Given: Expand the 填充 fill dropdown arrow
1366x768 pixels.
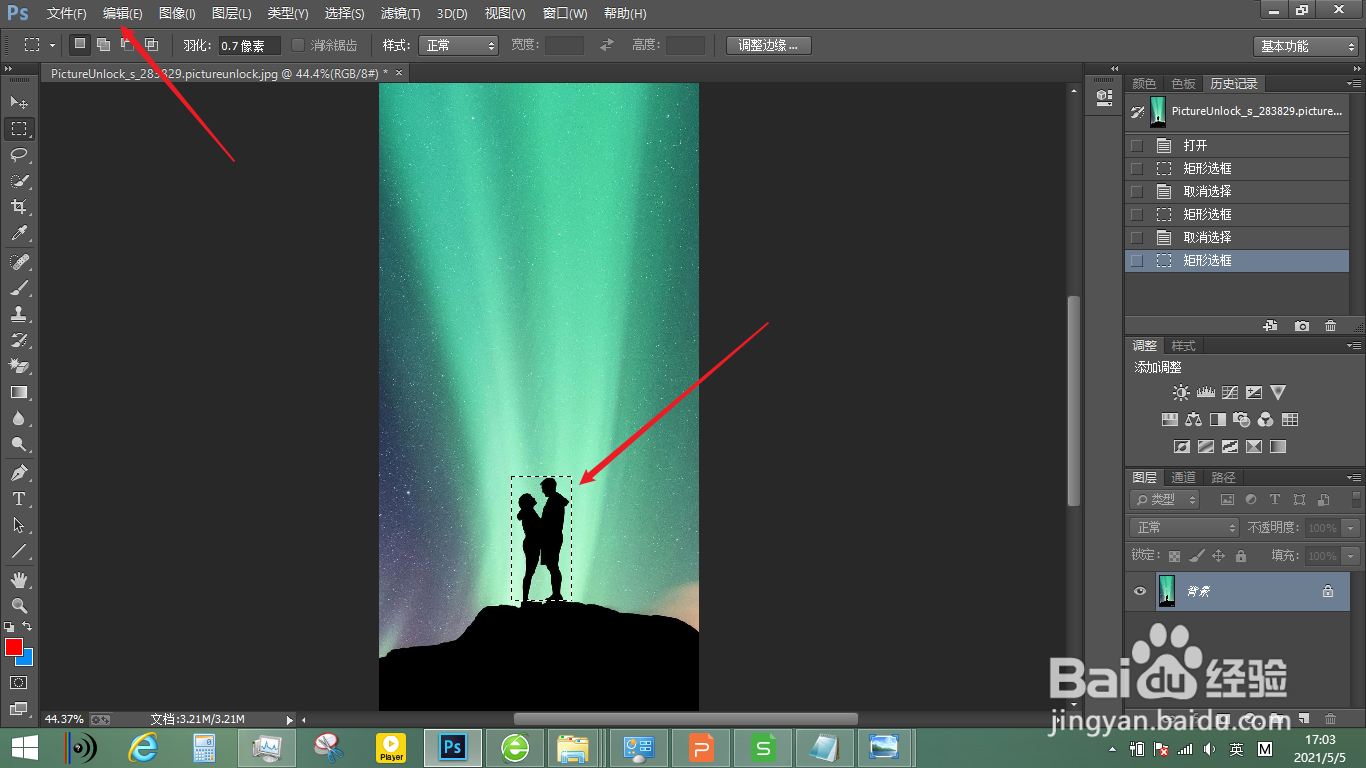Looking at the screenshot, I should coord(1351,556).
